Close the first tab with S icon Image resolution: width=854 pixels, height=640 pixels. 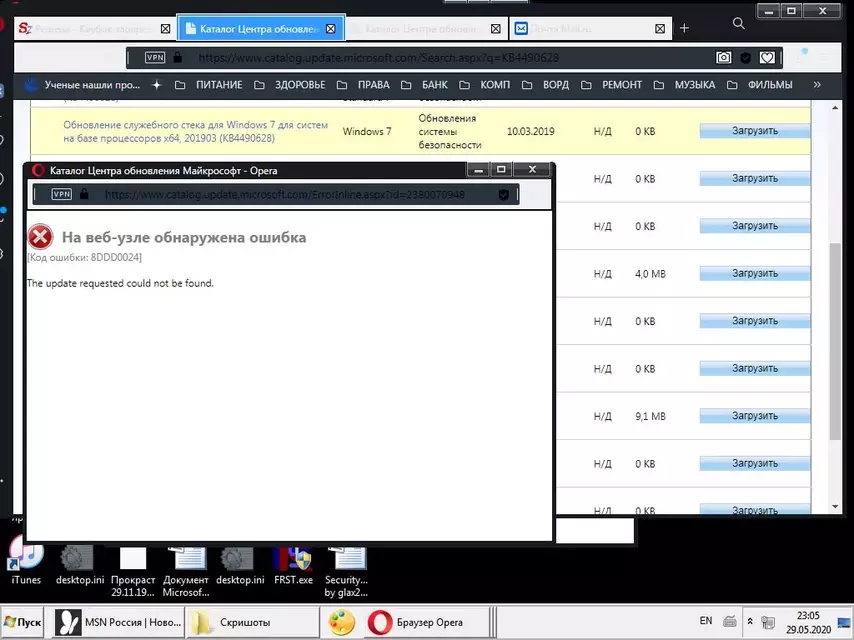click(166, 28)
